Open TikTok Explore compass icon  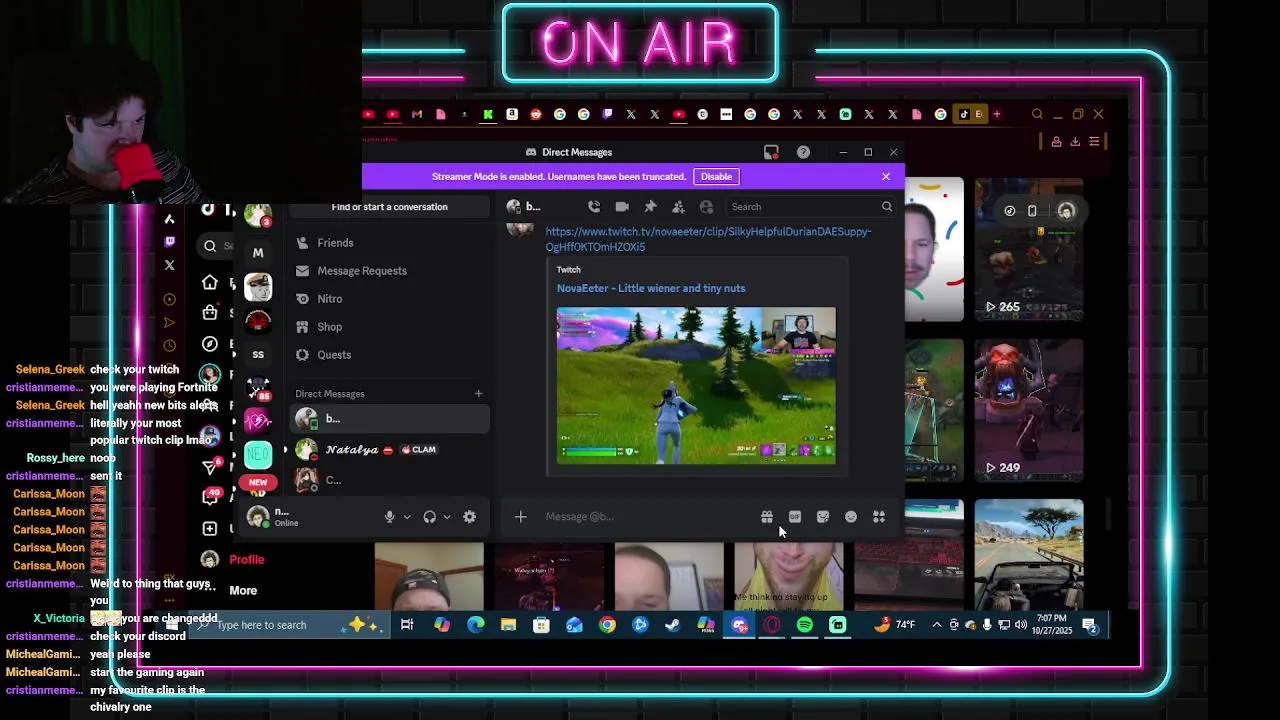[x=209, y=344]
